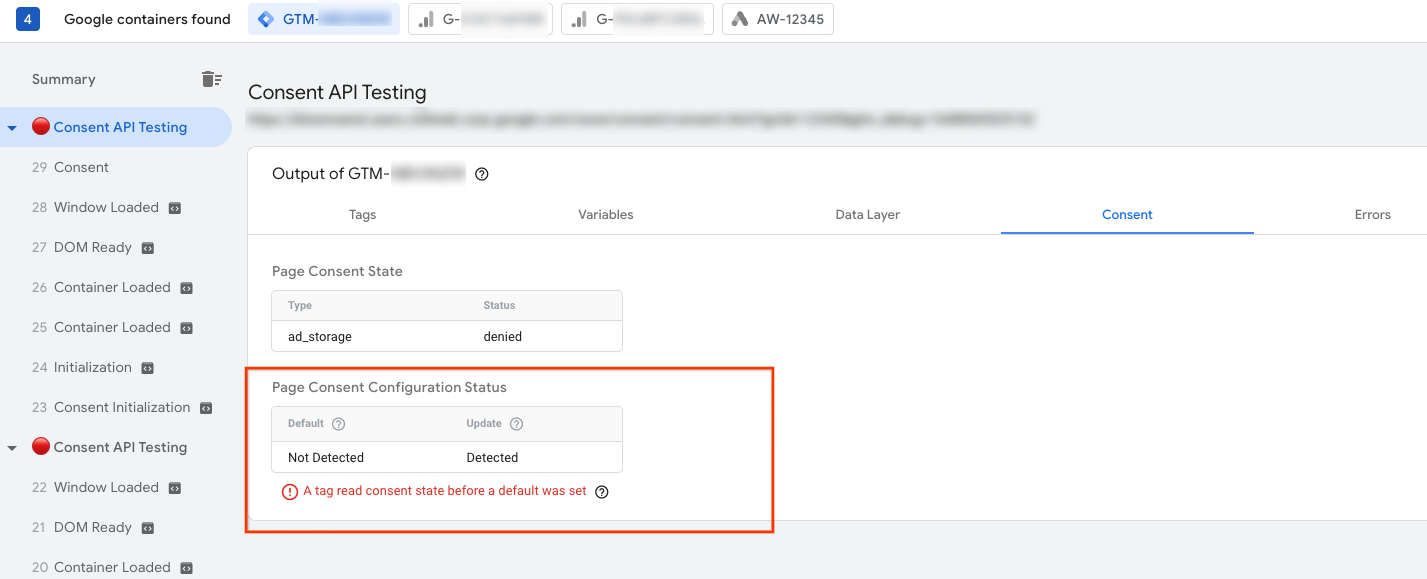The width and height of the screenshot is (1427, 579).
Task: Click the help icon next to Output of GTM
Action: coord(481,174)
